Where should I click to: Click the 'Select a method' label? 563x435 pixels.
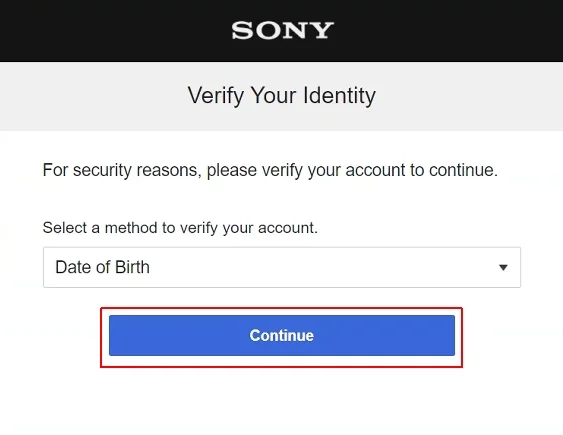pyautogui.click(x=180, y=228)
